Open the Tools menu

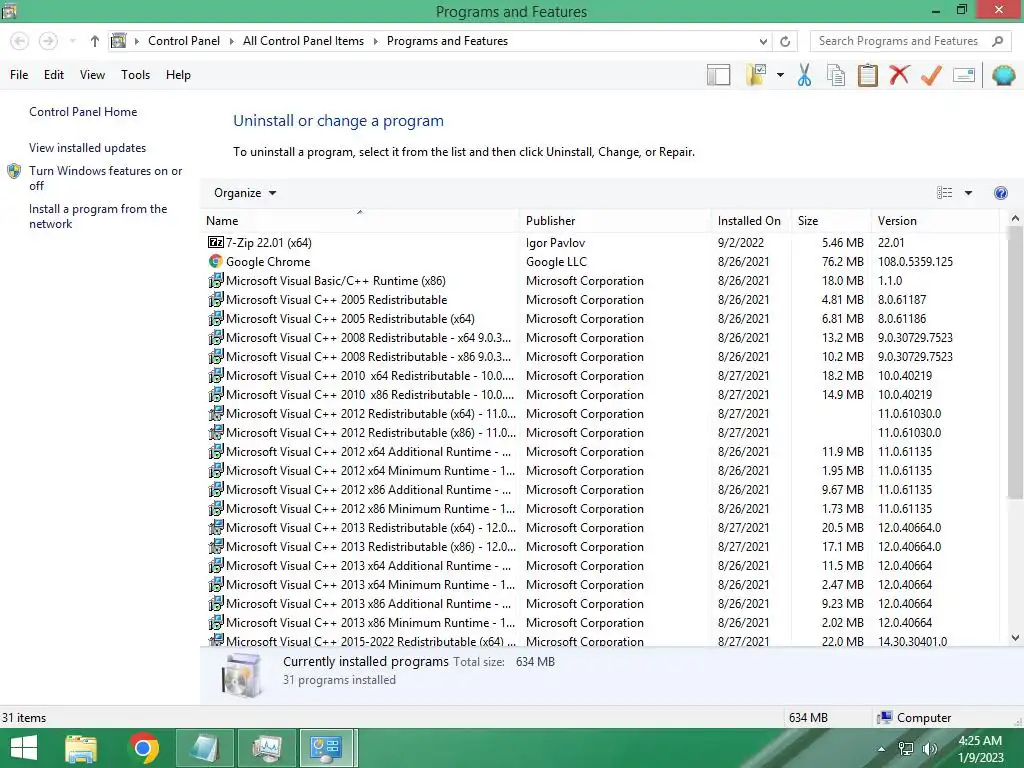[x=135, y=75]
